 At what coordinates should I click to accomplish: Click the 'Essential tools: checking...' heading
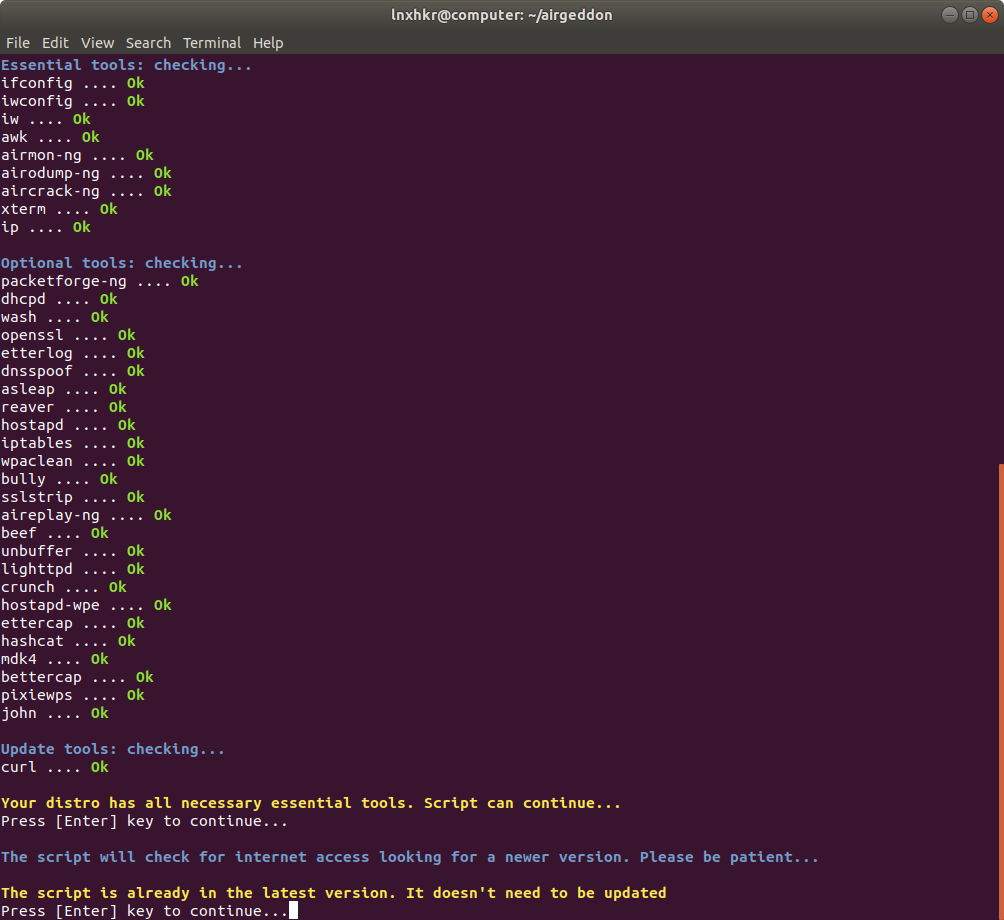(x=126, y=65)
